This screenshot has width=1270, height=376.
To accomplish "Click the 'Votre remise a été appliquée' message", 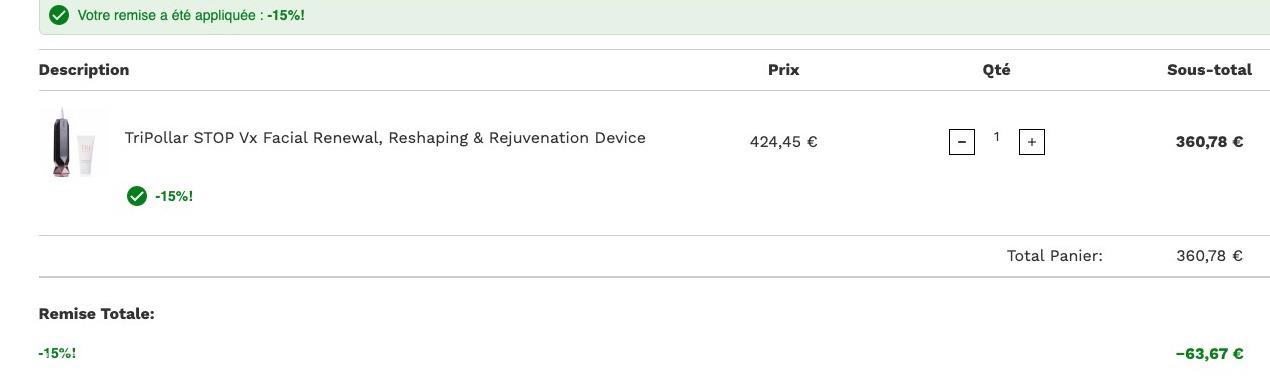I will point(191,16).
